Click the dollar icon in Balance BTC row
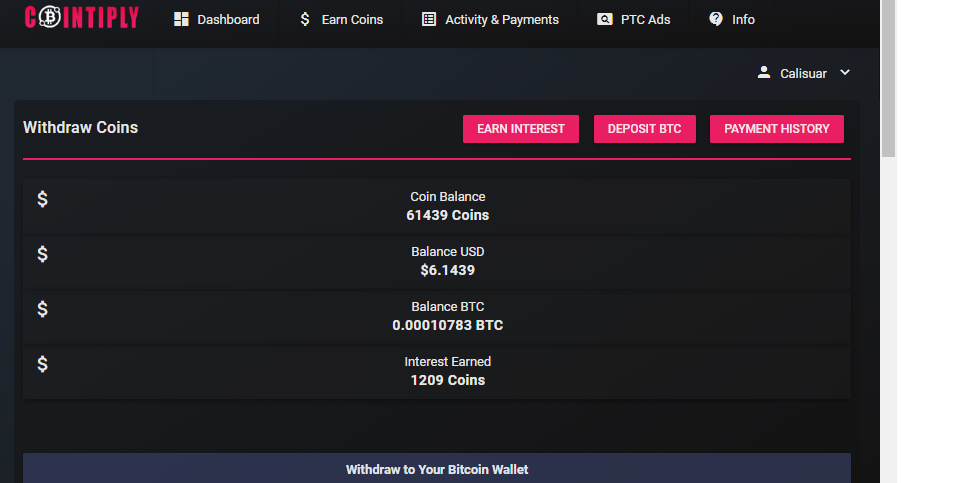964x483 pixels. pyautogui.click(x=42, y=308)
